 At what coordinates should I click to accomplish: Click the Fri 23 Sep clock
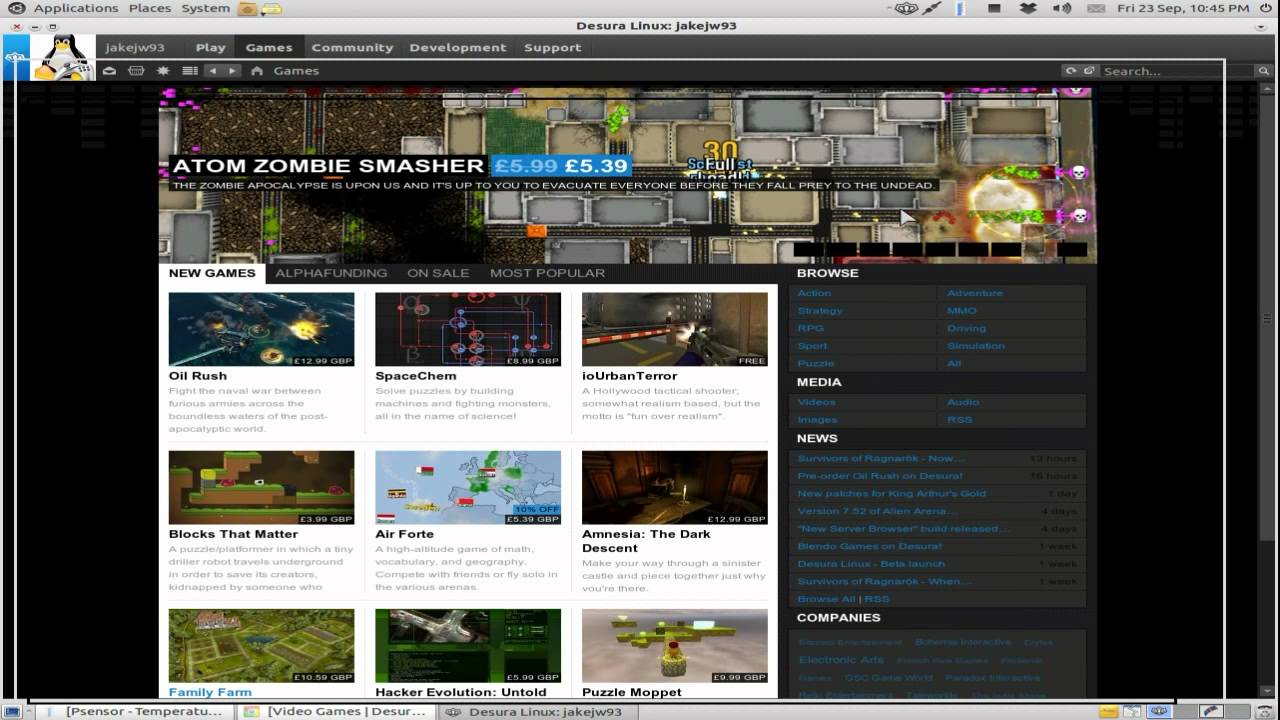click(1183, 8)
